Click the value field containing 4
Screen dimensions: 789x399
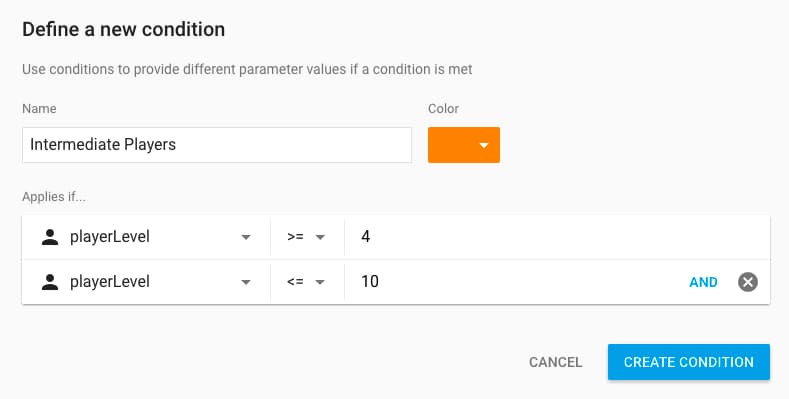click(x=557, y=237)
